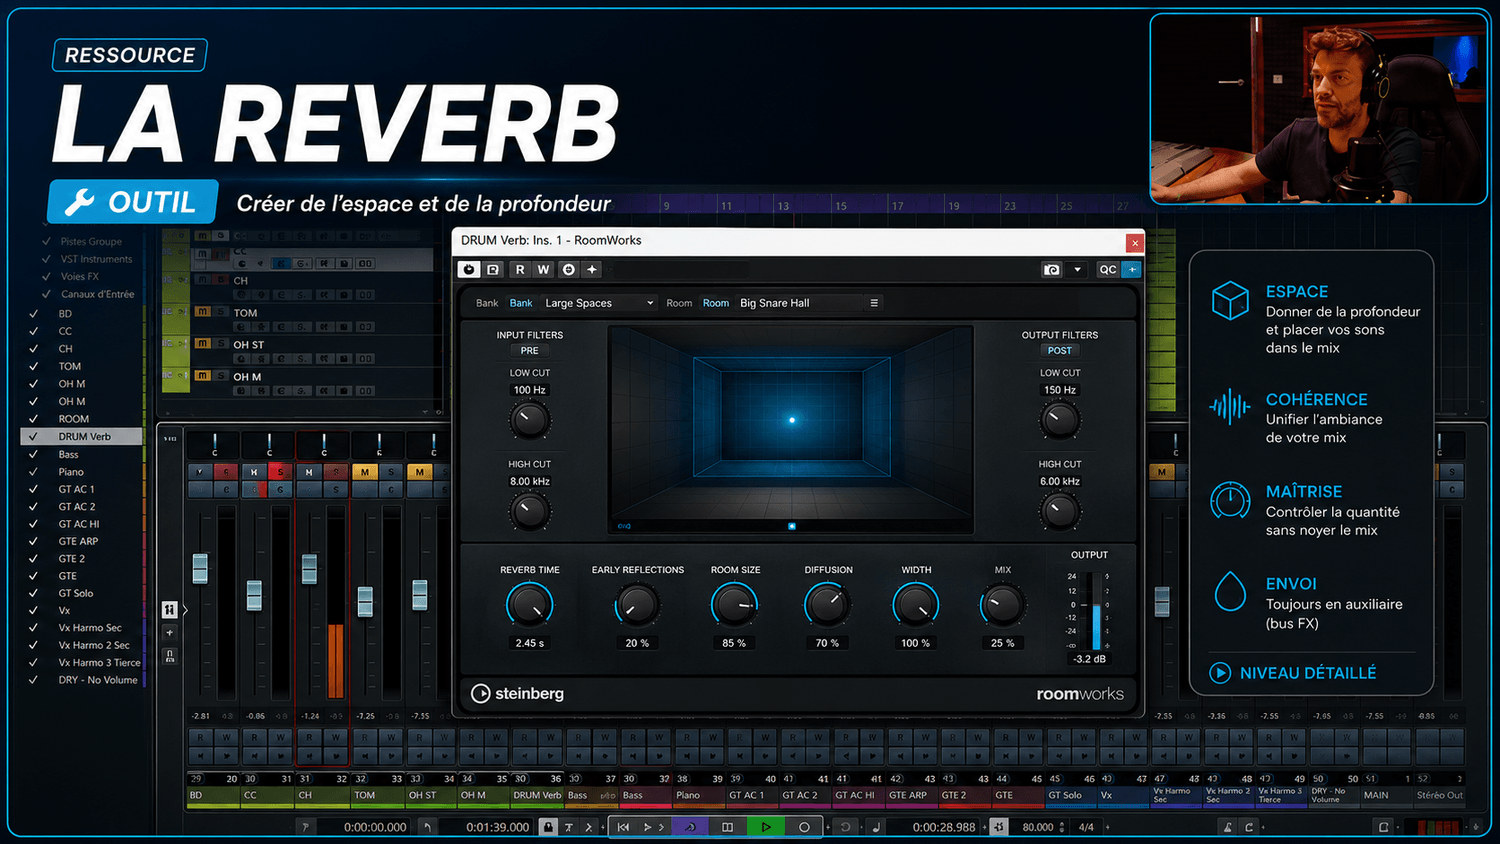The width and height of the screenshot is (1500, 844).
Task: Click the input Low Cut knob at 100 Hz
Action: coord(529,420)
